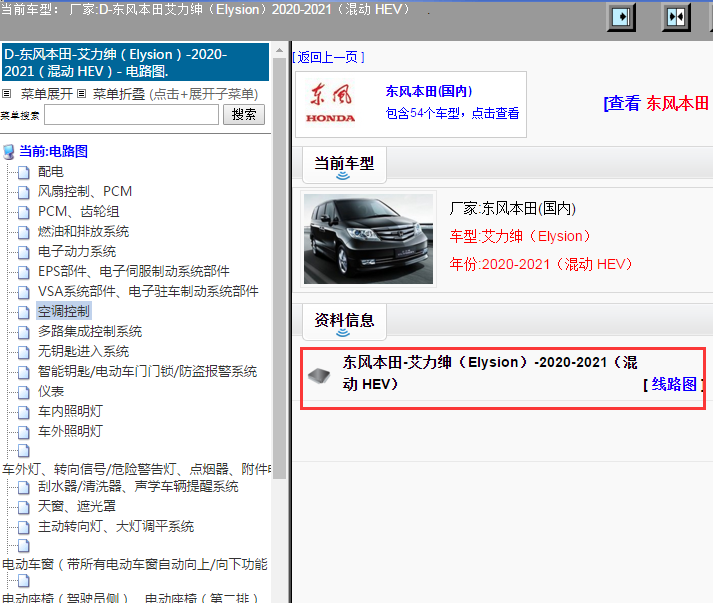Click the 菜单展开 expand-all icon
This screenshot has height=603, width=713.
pyautogui.click(x=6, y=94)
